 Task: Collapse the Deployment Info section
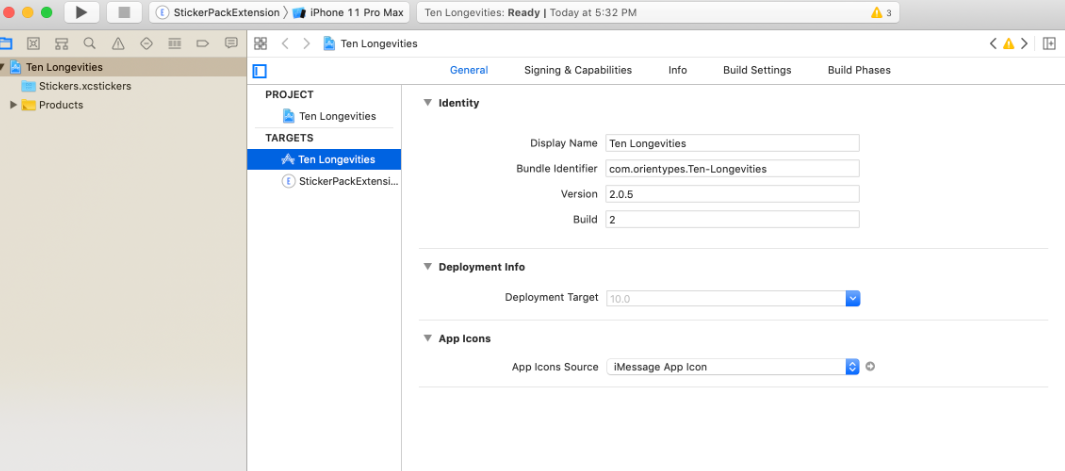pyautogui.click(x=427, y=266)
